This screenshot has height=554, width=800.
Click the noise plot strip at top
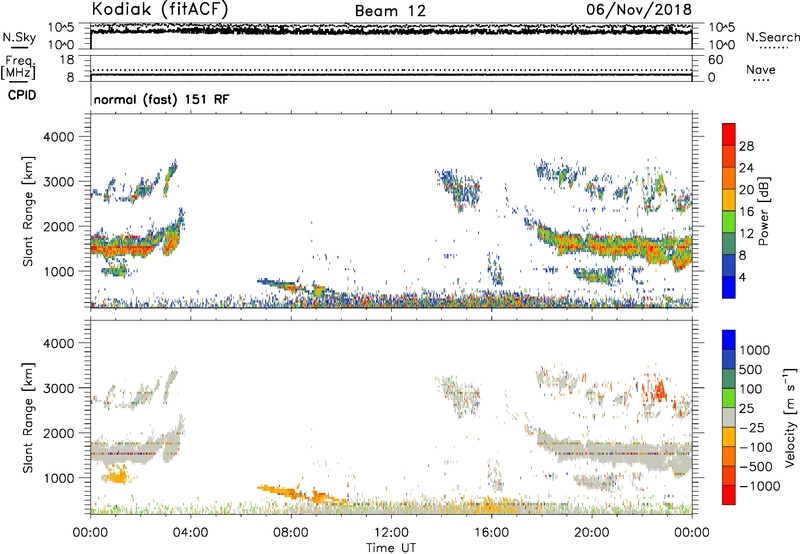point(391,36)
